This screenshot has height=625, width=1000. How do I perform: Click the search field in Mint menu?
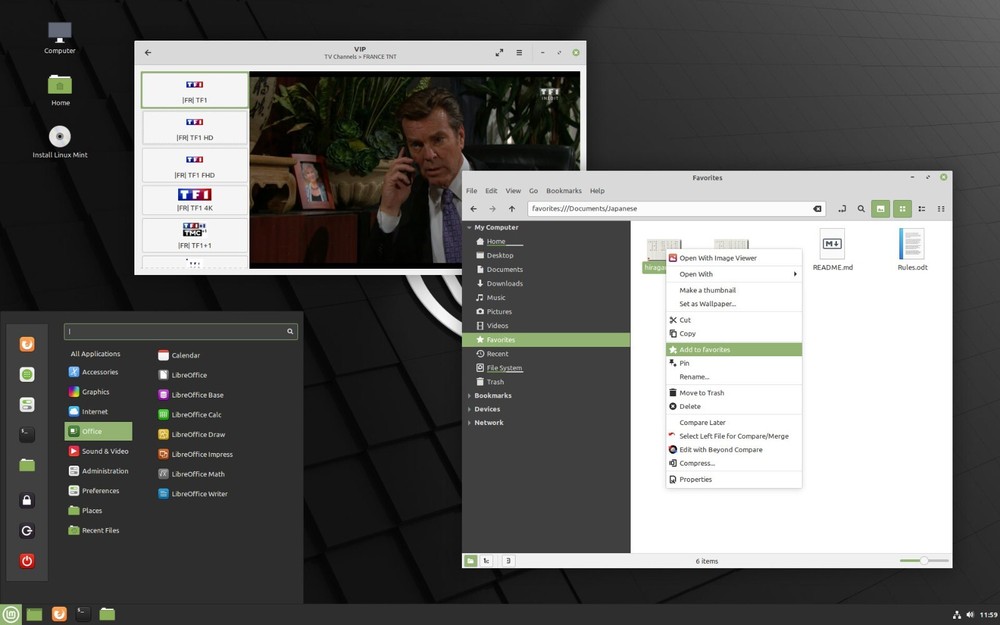coord(181,330)
